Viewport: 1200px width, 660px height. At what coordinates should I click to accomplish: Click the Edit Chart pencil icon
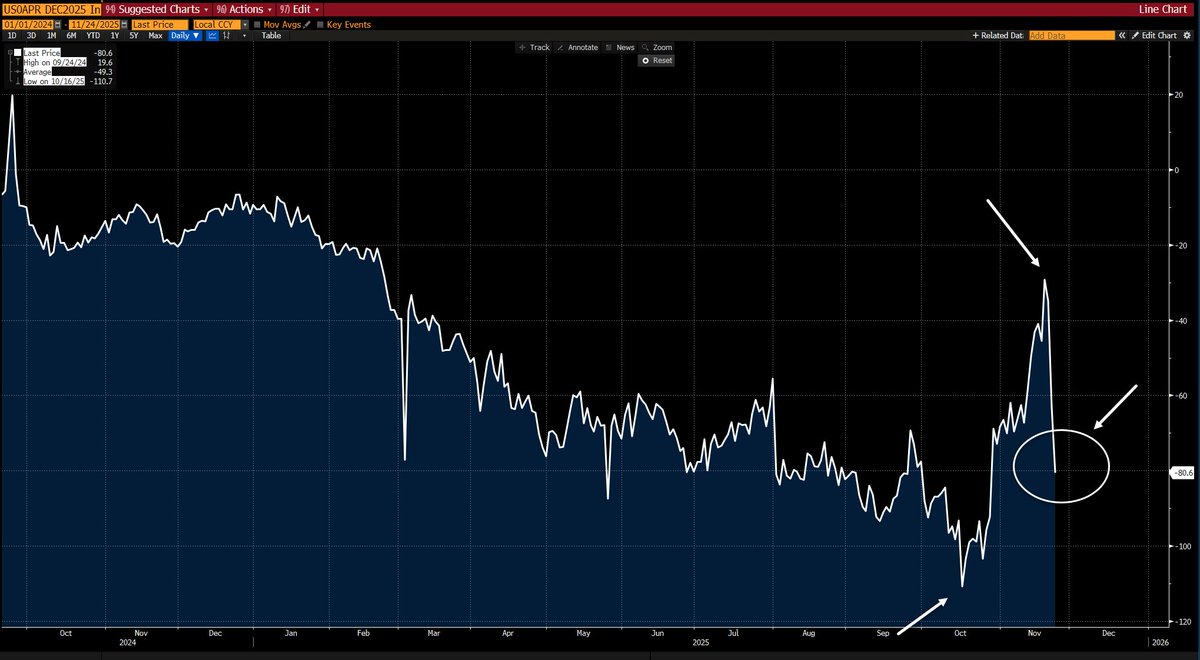[x=1135, y=35]
